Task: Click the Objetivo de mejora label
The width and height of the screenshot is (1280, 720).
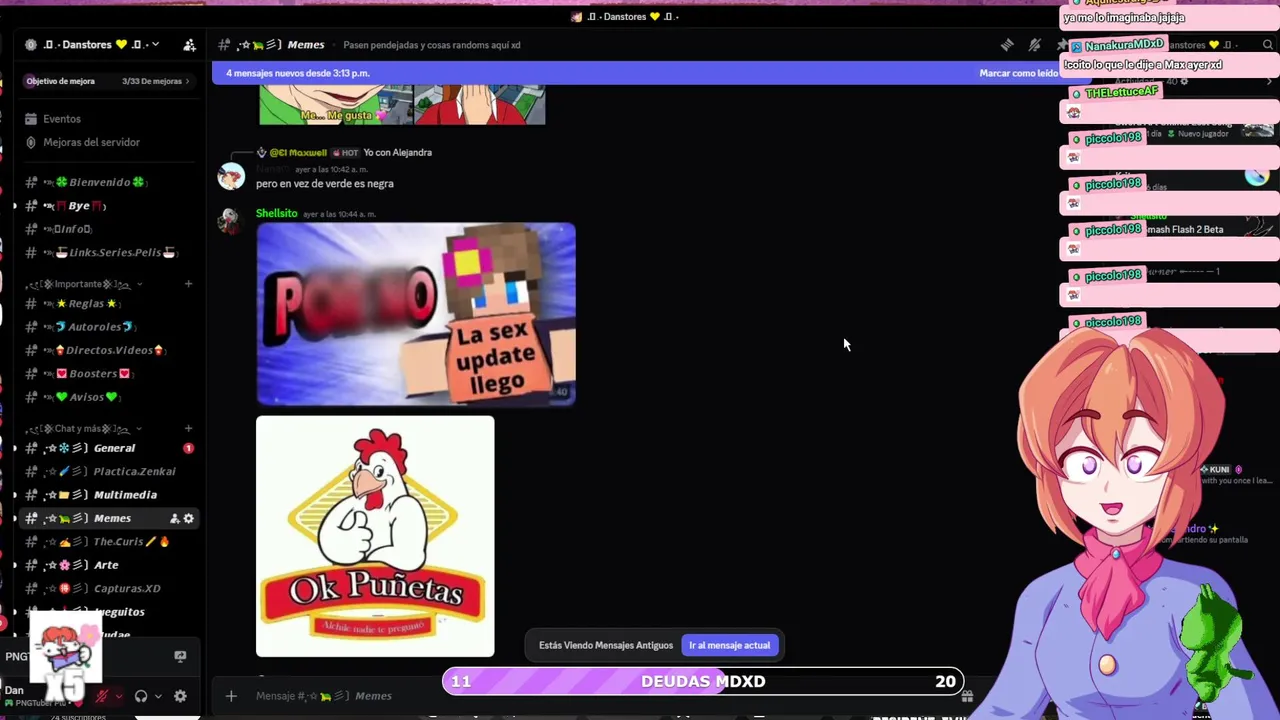Action: [60, 81]
